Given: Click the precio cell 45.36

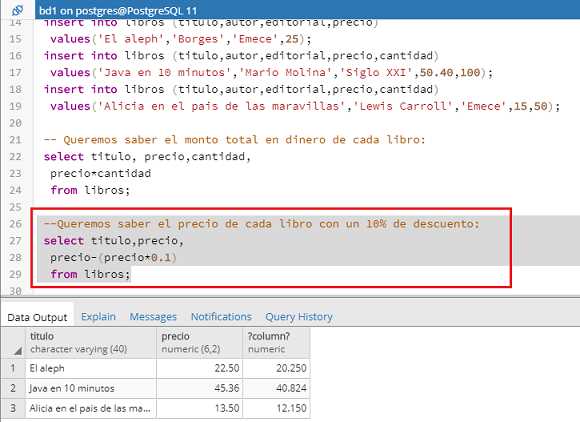Looking at the screenshot, I should click(200, 388).
